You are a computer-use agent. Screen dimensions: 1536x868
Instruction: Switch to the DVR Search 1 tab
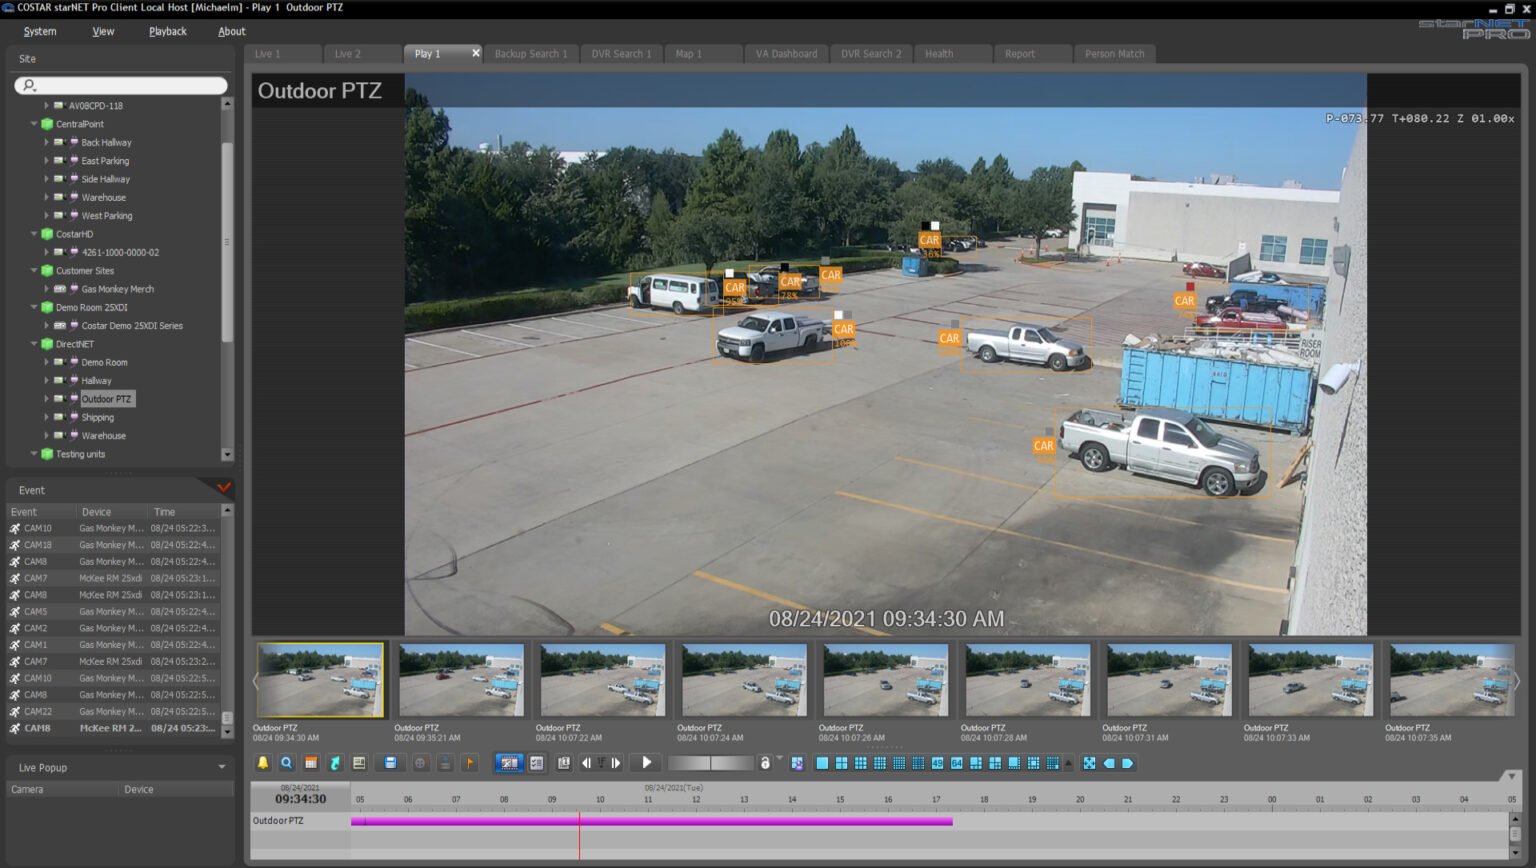[621, 54]
